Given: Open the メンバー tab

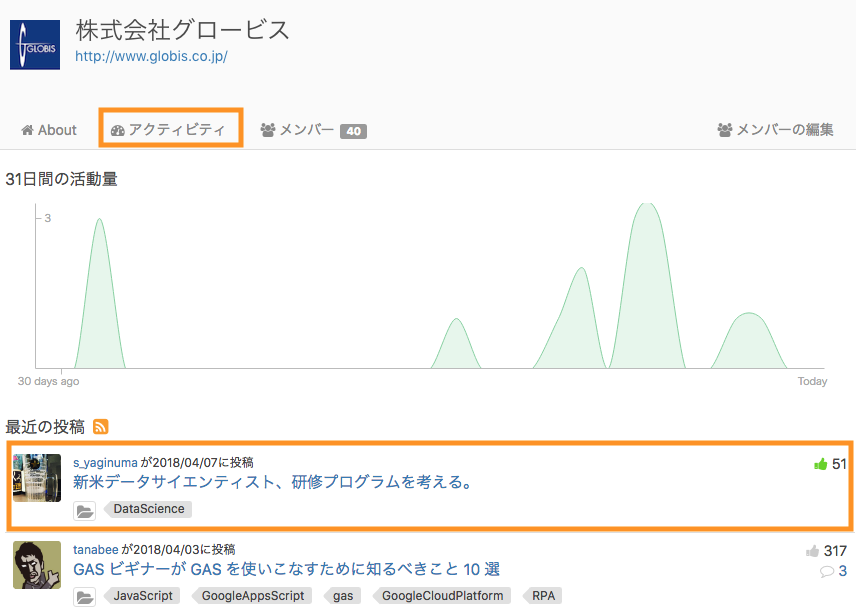Looking at the screenshot, I should click(x=313, y=130).
